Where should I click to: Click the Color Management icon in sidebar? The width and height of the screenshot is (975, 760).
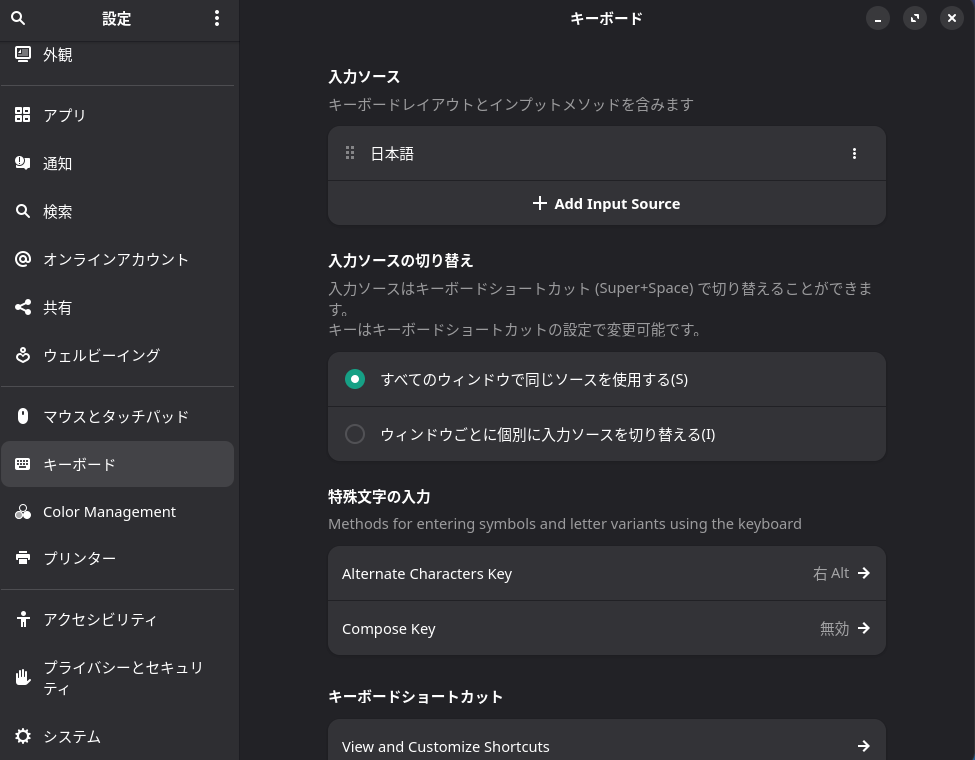23,512
